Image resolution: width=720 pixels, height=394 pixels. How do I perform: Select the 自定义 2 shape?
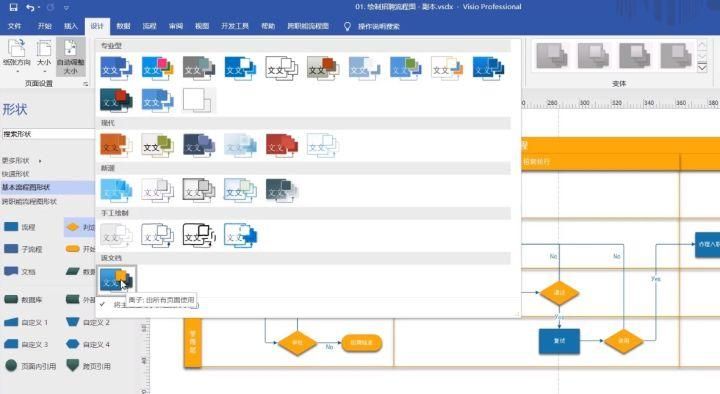88,322
